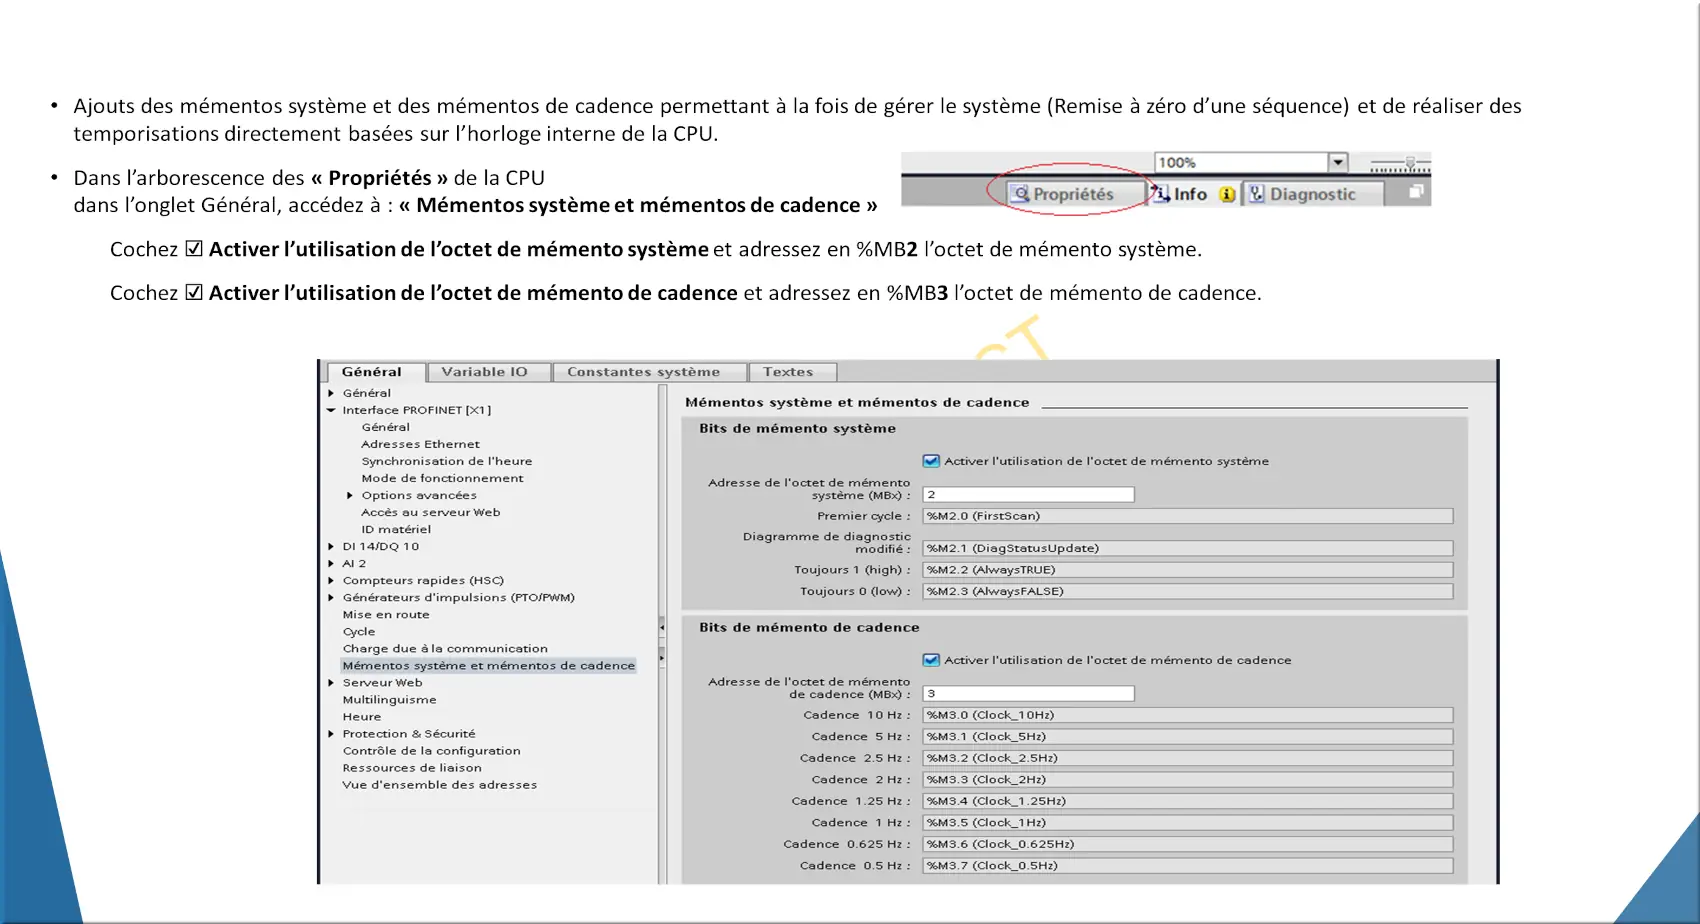The image size is (1700, 924).
Task: Select Mise en route item
Action: click(386, 614)
